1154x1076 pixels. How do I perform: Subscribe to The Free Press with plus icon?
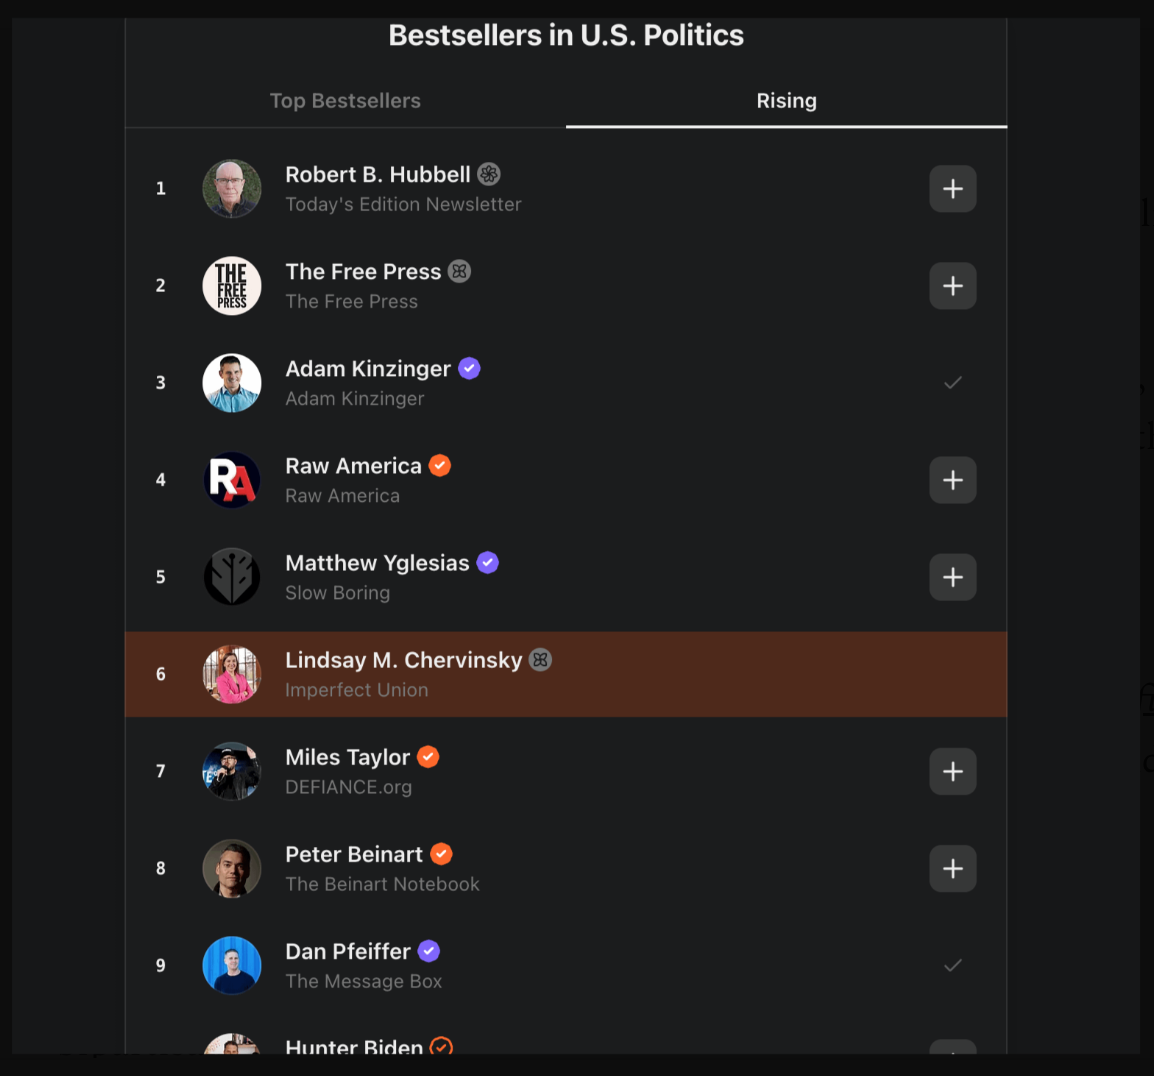pyautogui.click(x=952, y=286)
